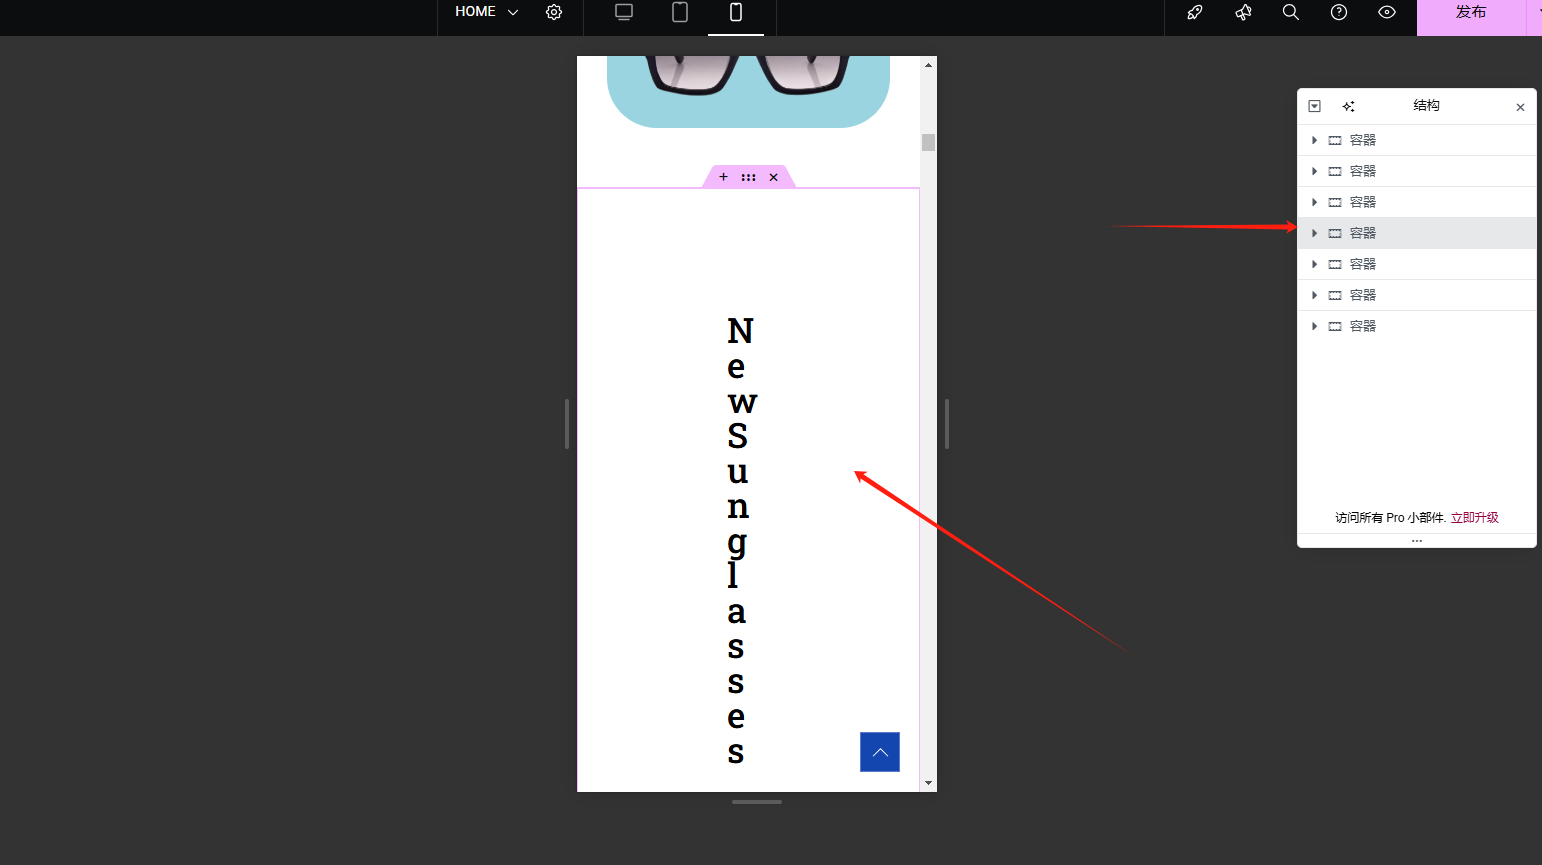1542x865 pixels.
Task: Click the container drag handle dots
Action: (748, 177)
